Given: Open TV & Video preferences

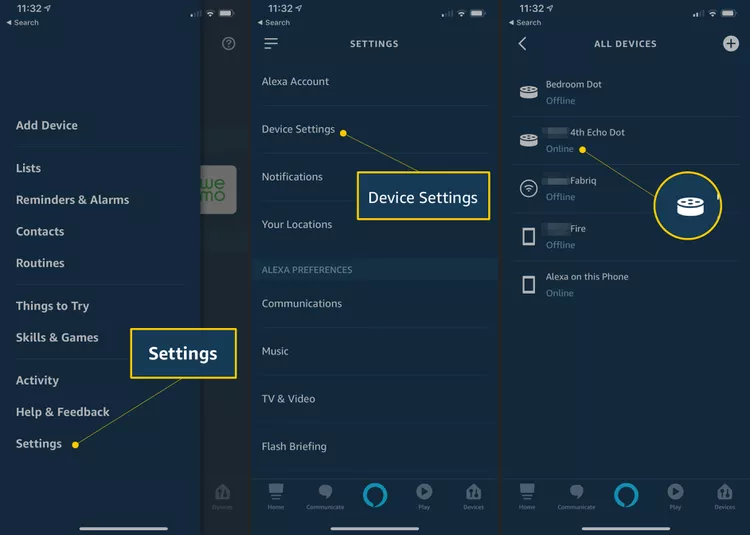Looking at the screenshot, I should tap(375, 399).
